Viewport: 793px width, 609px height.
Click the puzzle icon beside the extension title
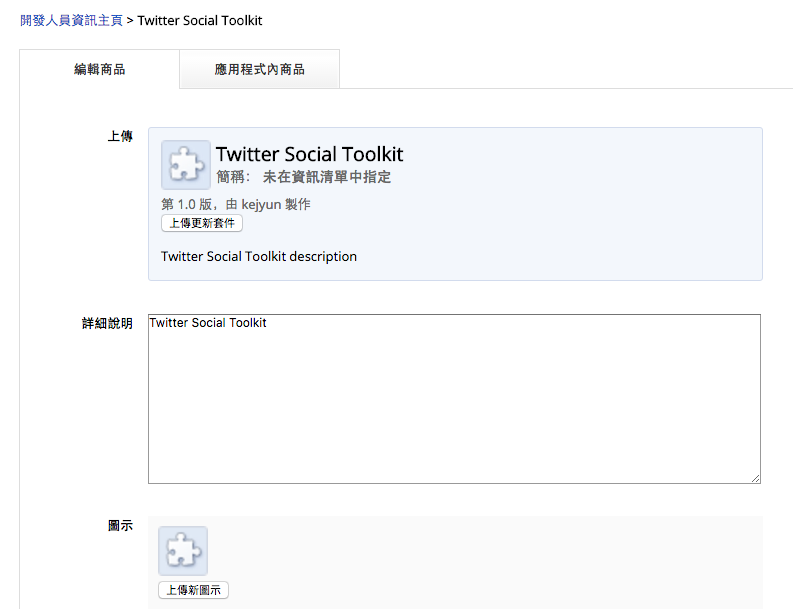(186, 165)
